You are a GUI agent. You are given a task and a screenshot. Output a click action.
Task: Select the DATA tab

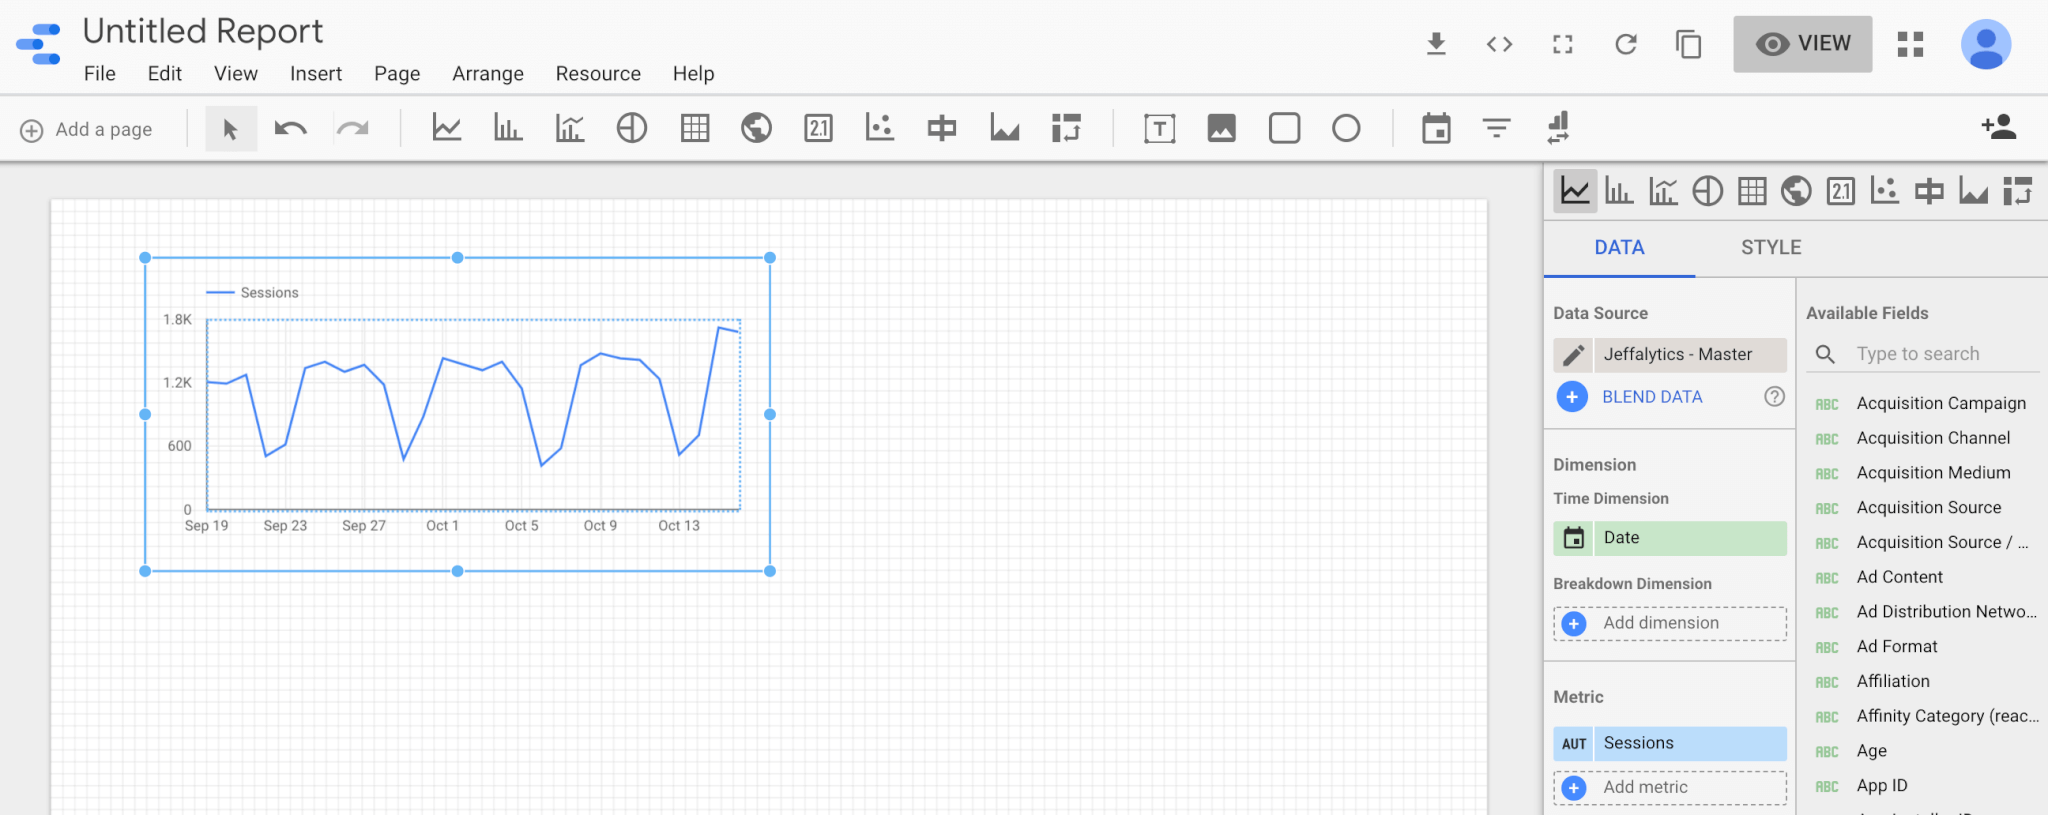coord(1619,248)
